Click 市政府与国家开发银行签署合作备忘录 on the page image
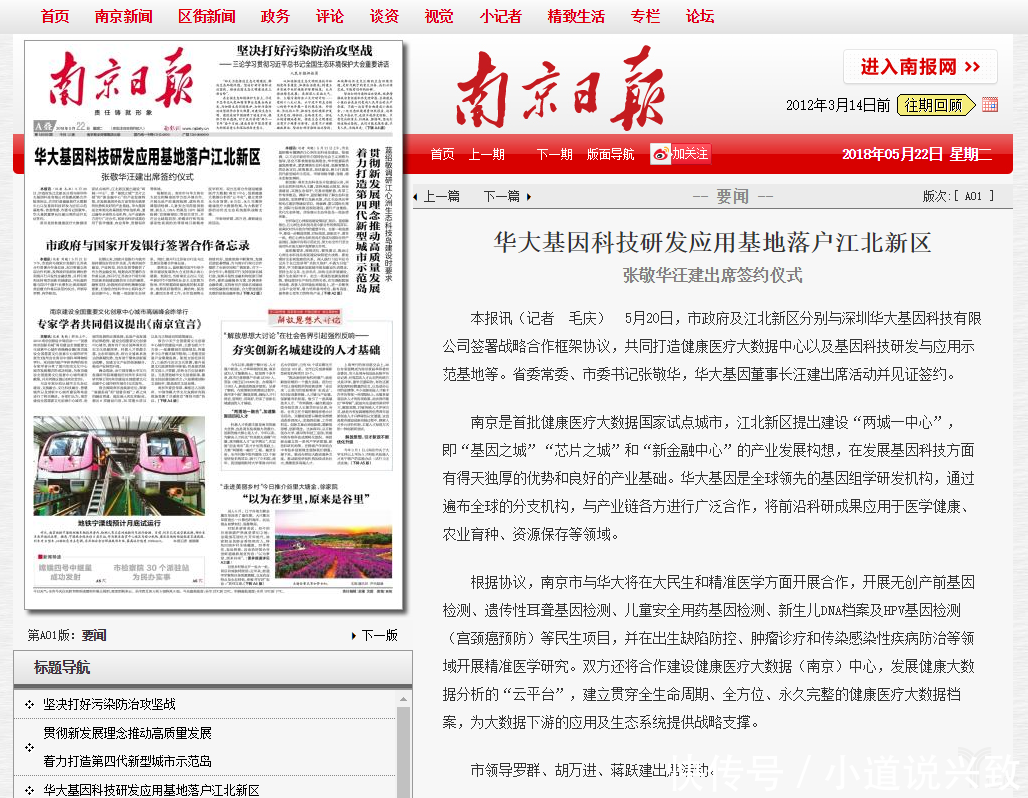 [x=148, y=245]
